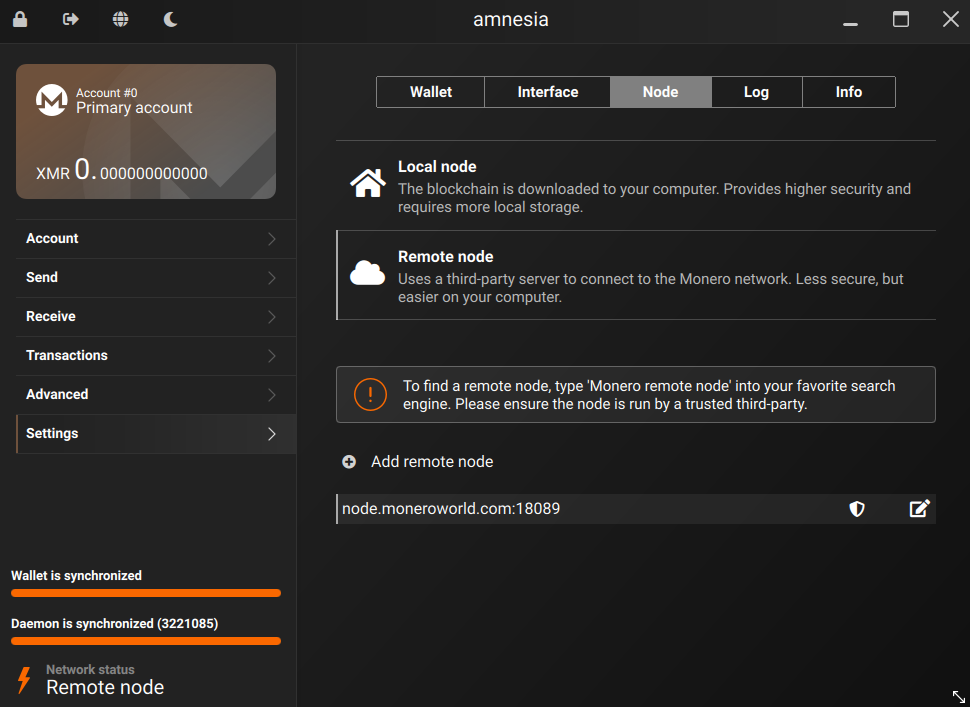Viewport: 970px width, 707px height.
Task: Click the plus icon for Add remote node
Action: [349, 462]
